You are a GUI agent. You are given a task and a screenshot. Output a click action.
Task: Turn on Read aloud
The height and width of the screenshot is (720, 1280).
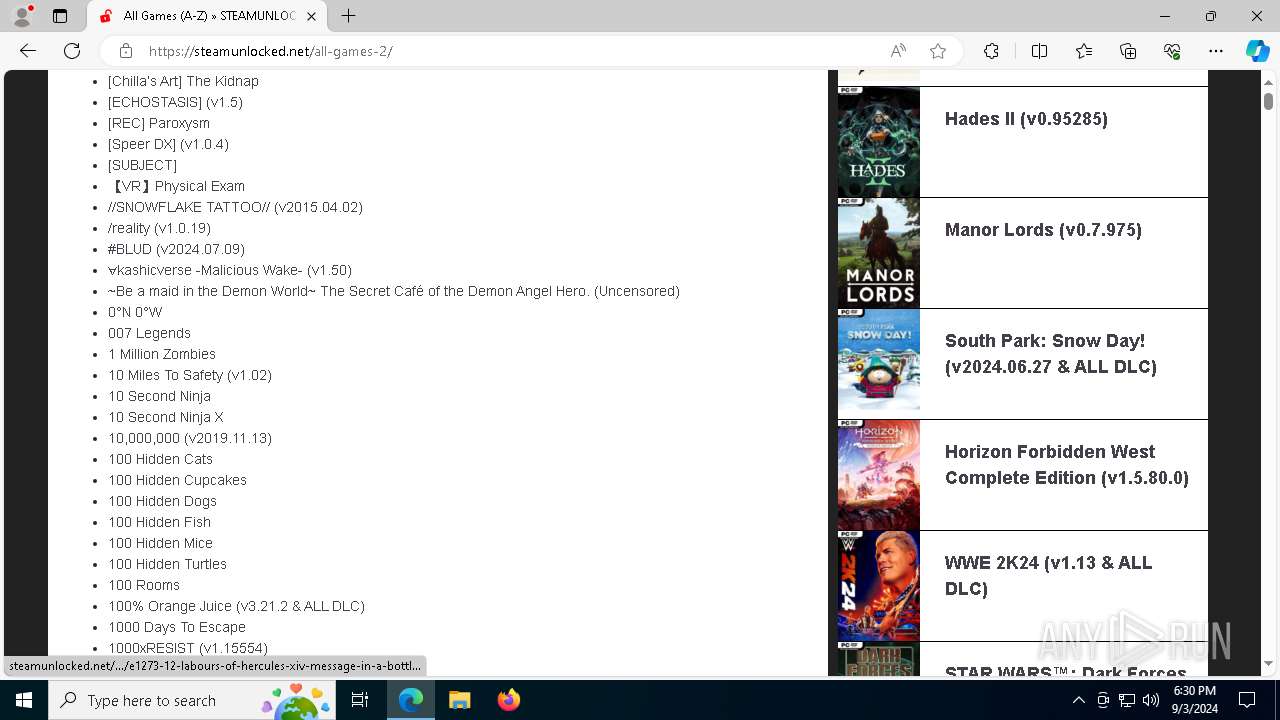898,51
